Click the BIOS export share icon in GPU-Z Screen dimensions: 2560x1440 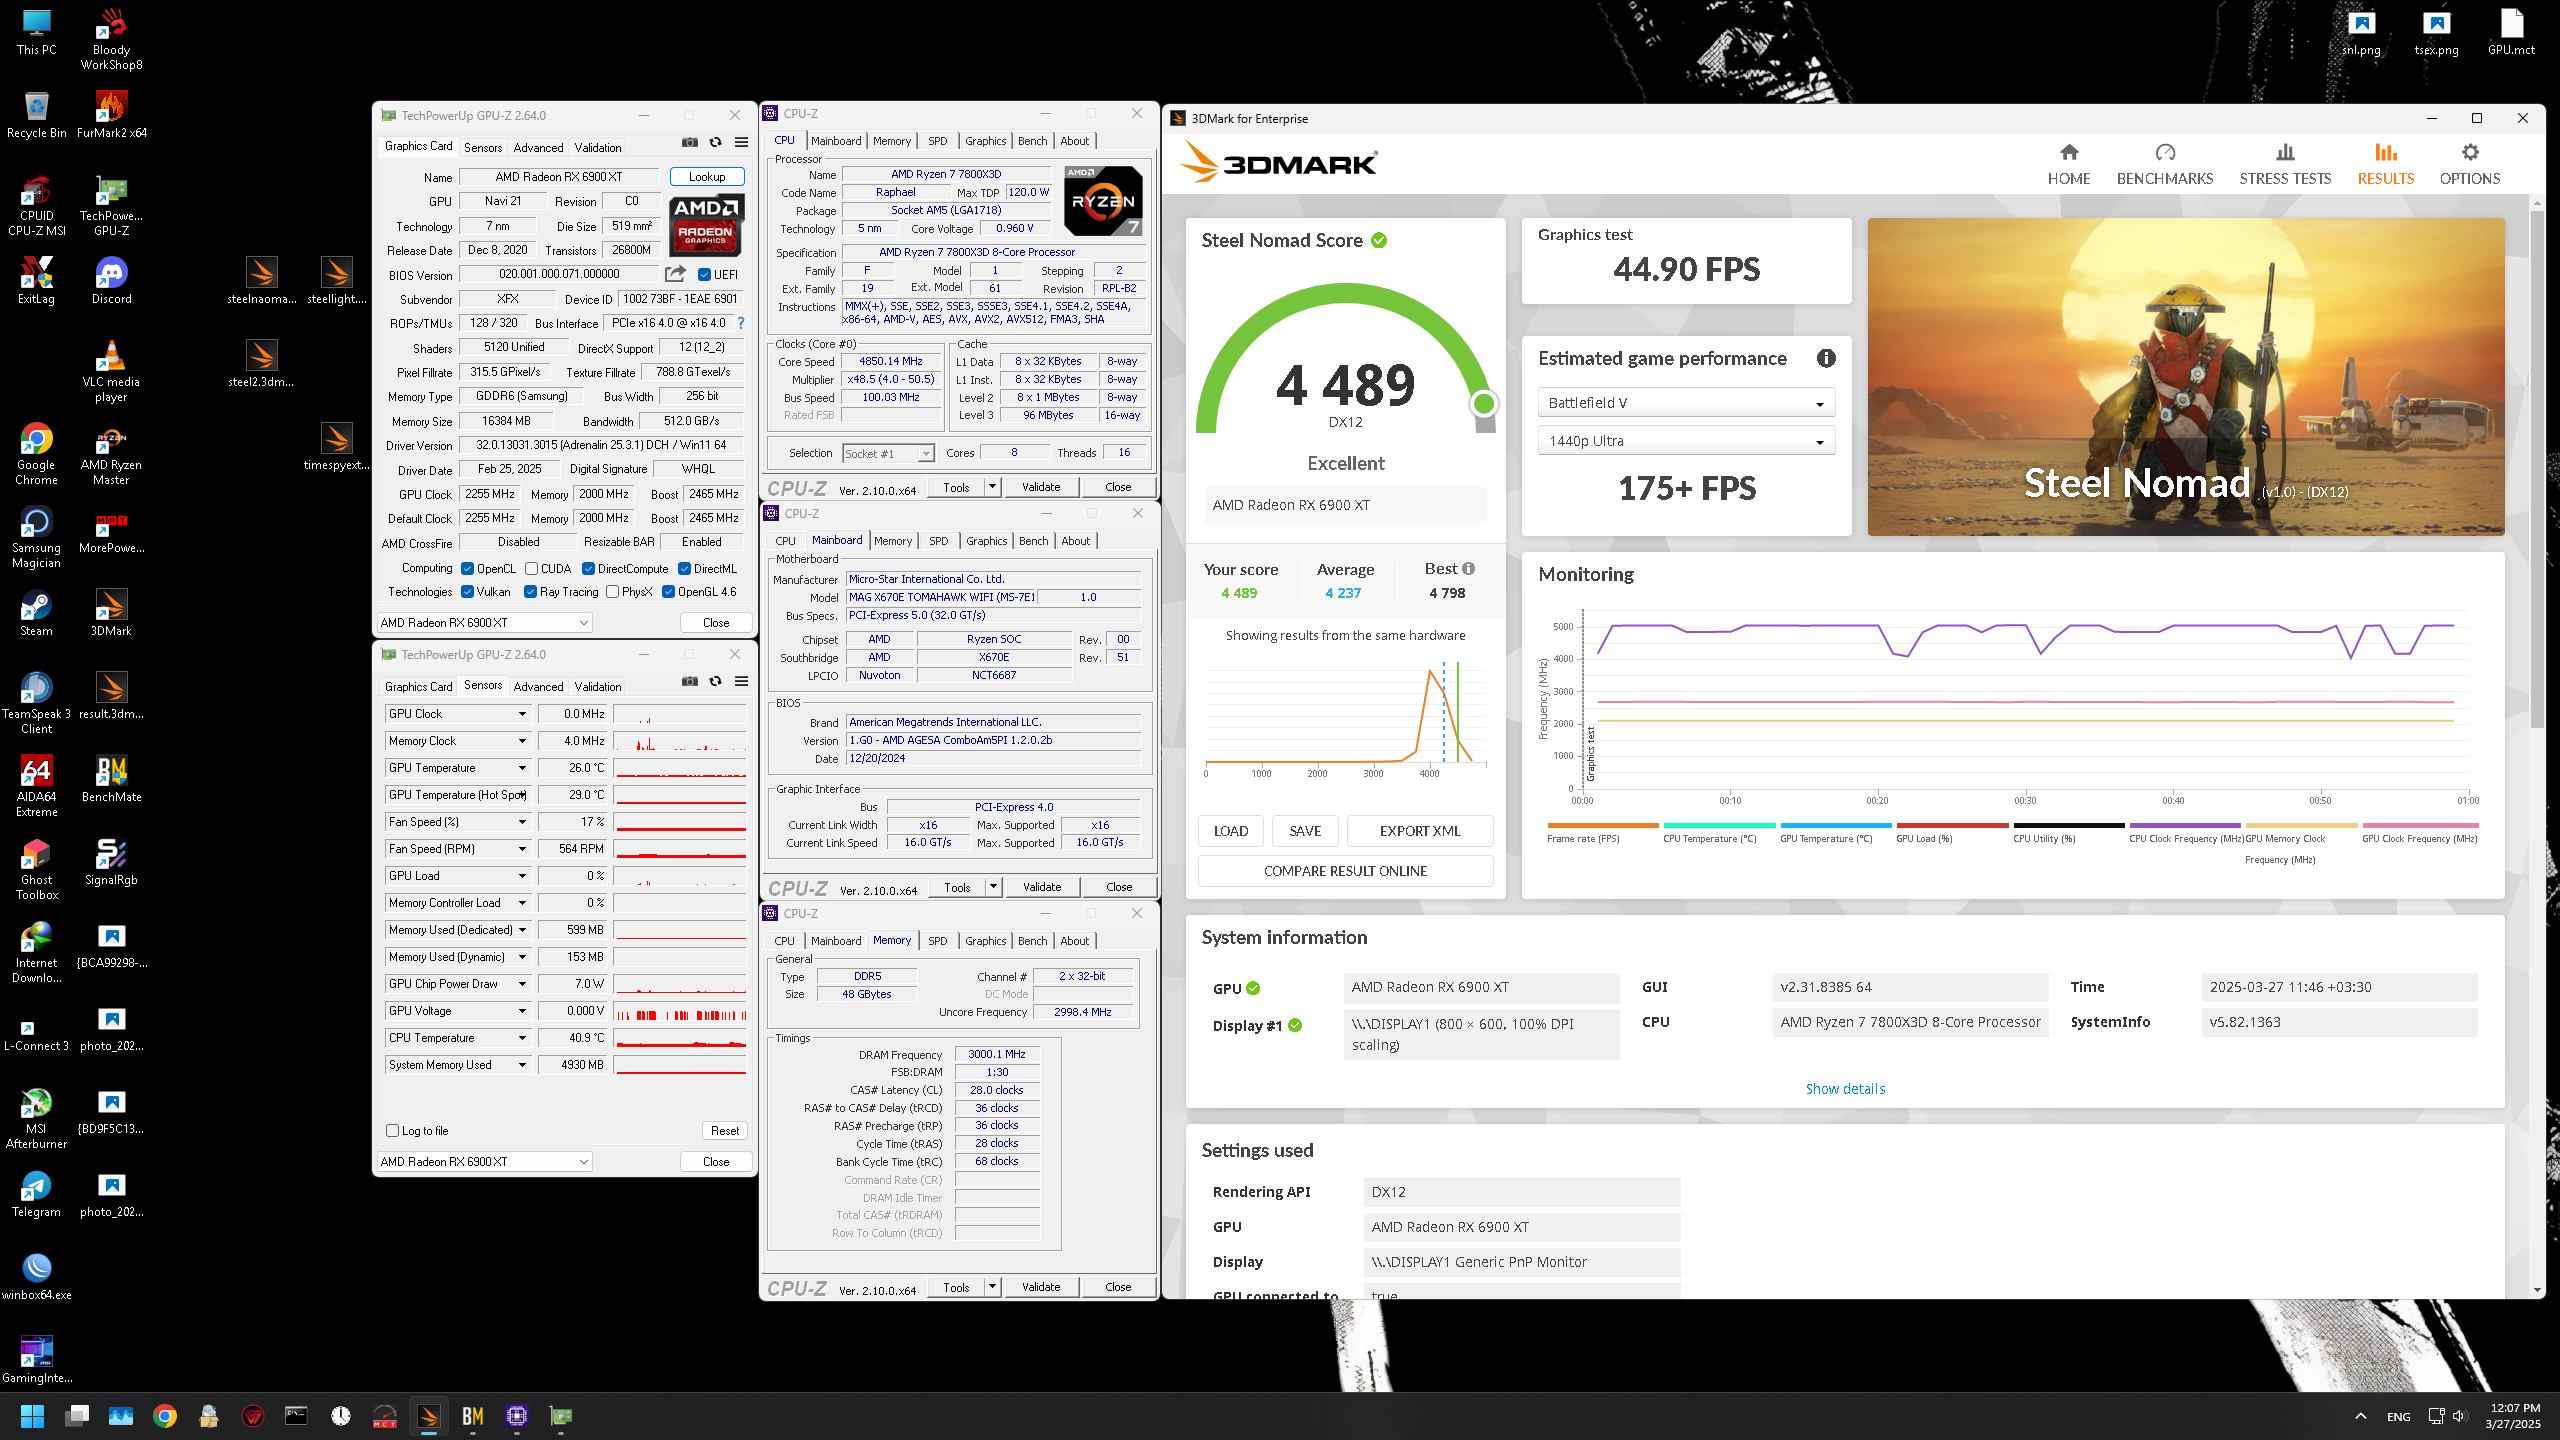[x=675, y=274]
